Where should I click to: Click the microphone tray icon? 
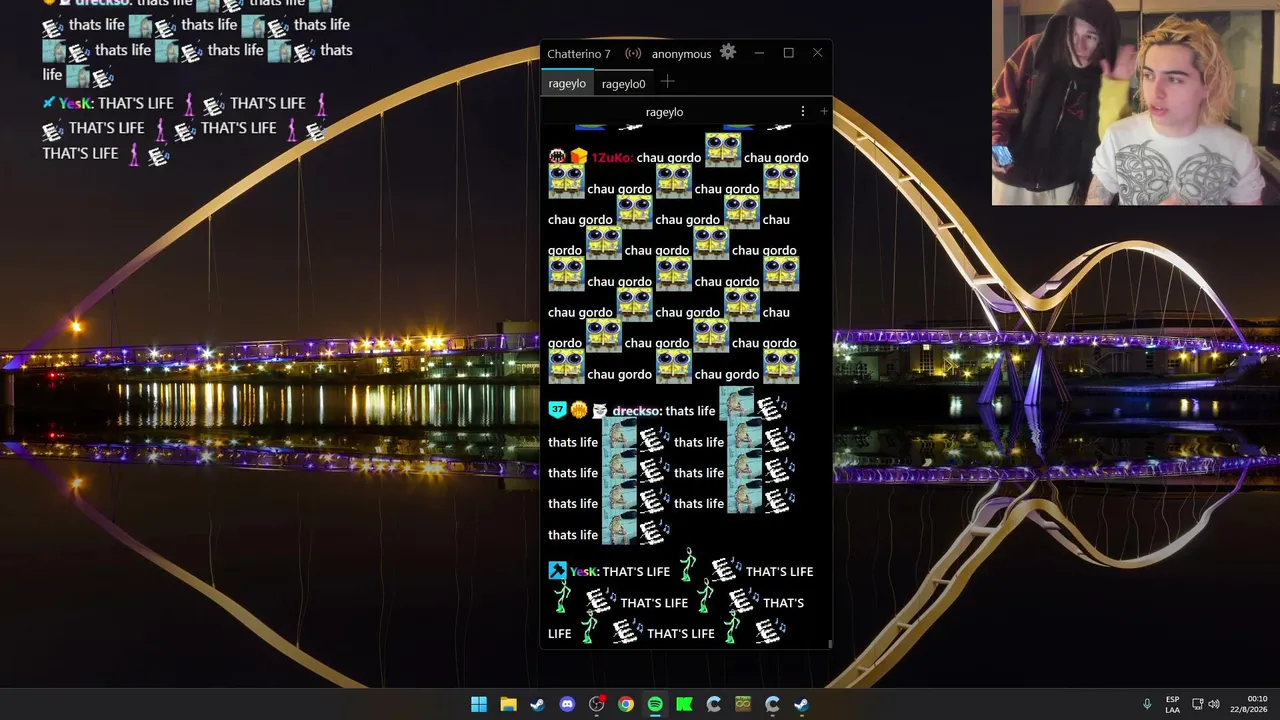point(1147,704)
